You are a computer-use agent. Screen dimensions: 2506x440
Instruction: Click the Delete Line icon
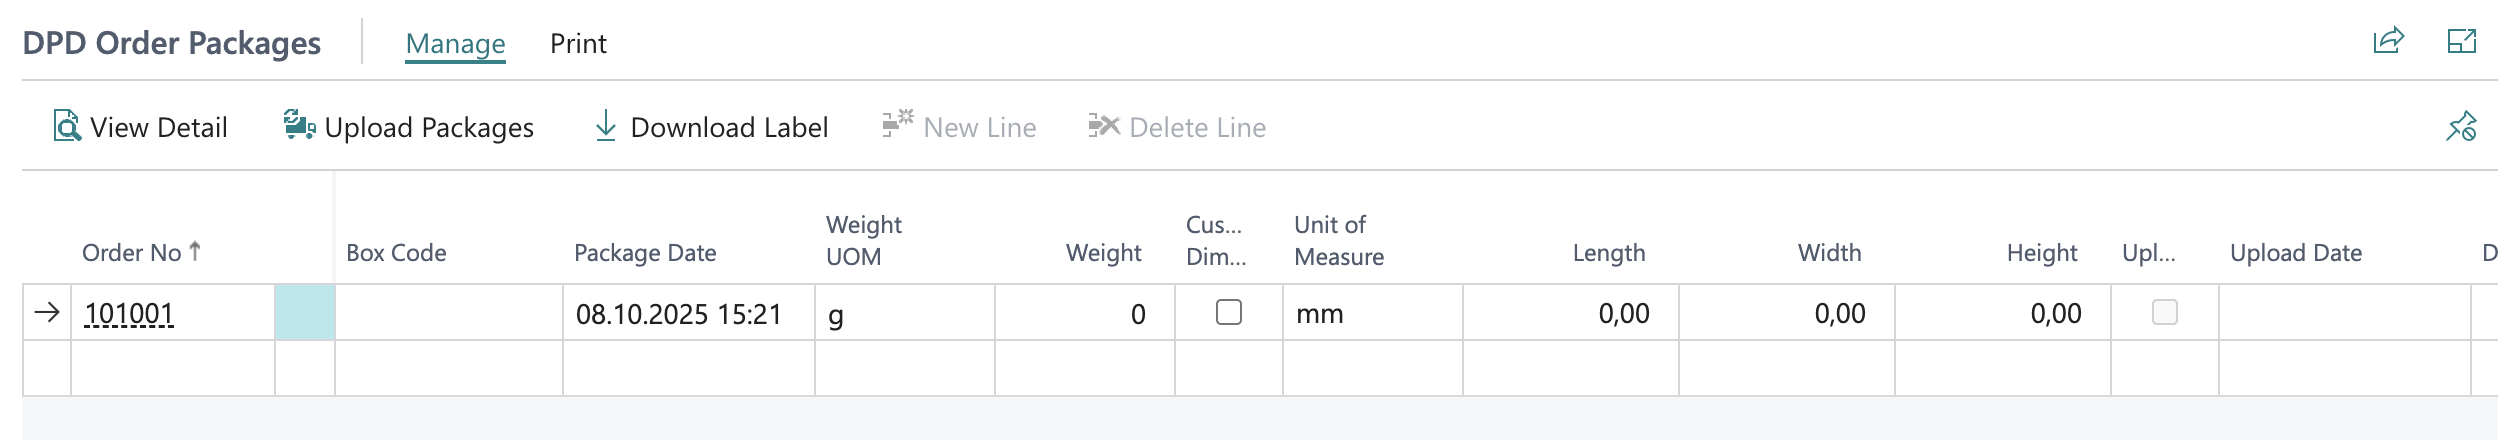tap(1103, 126)
